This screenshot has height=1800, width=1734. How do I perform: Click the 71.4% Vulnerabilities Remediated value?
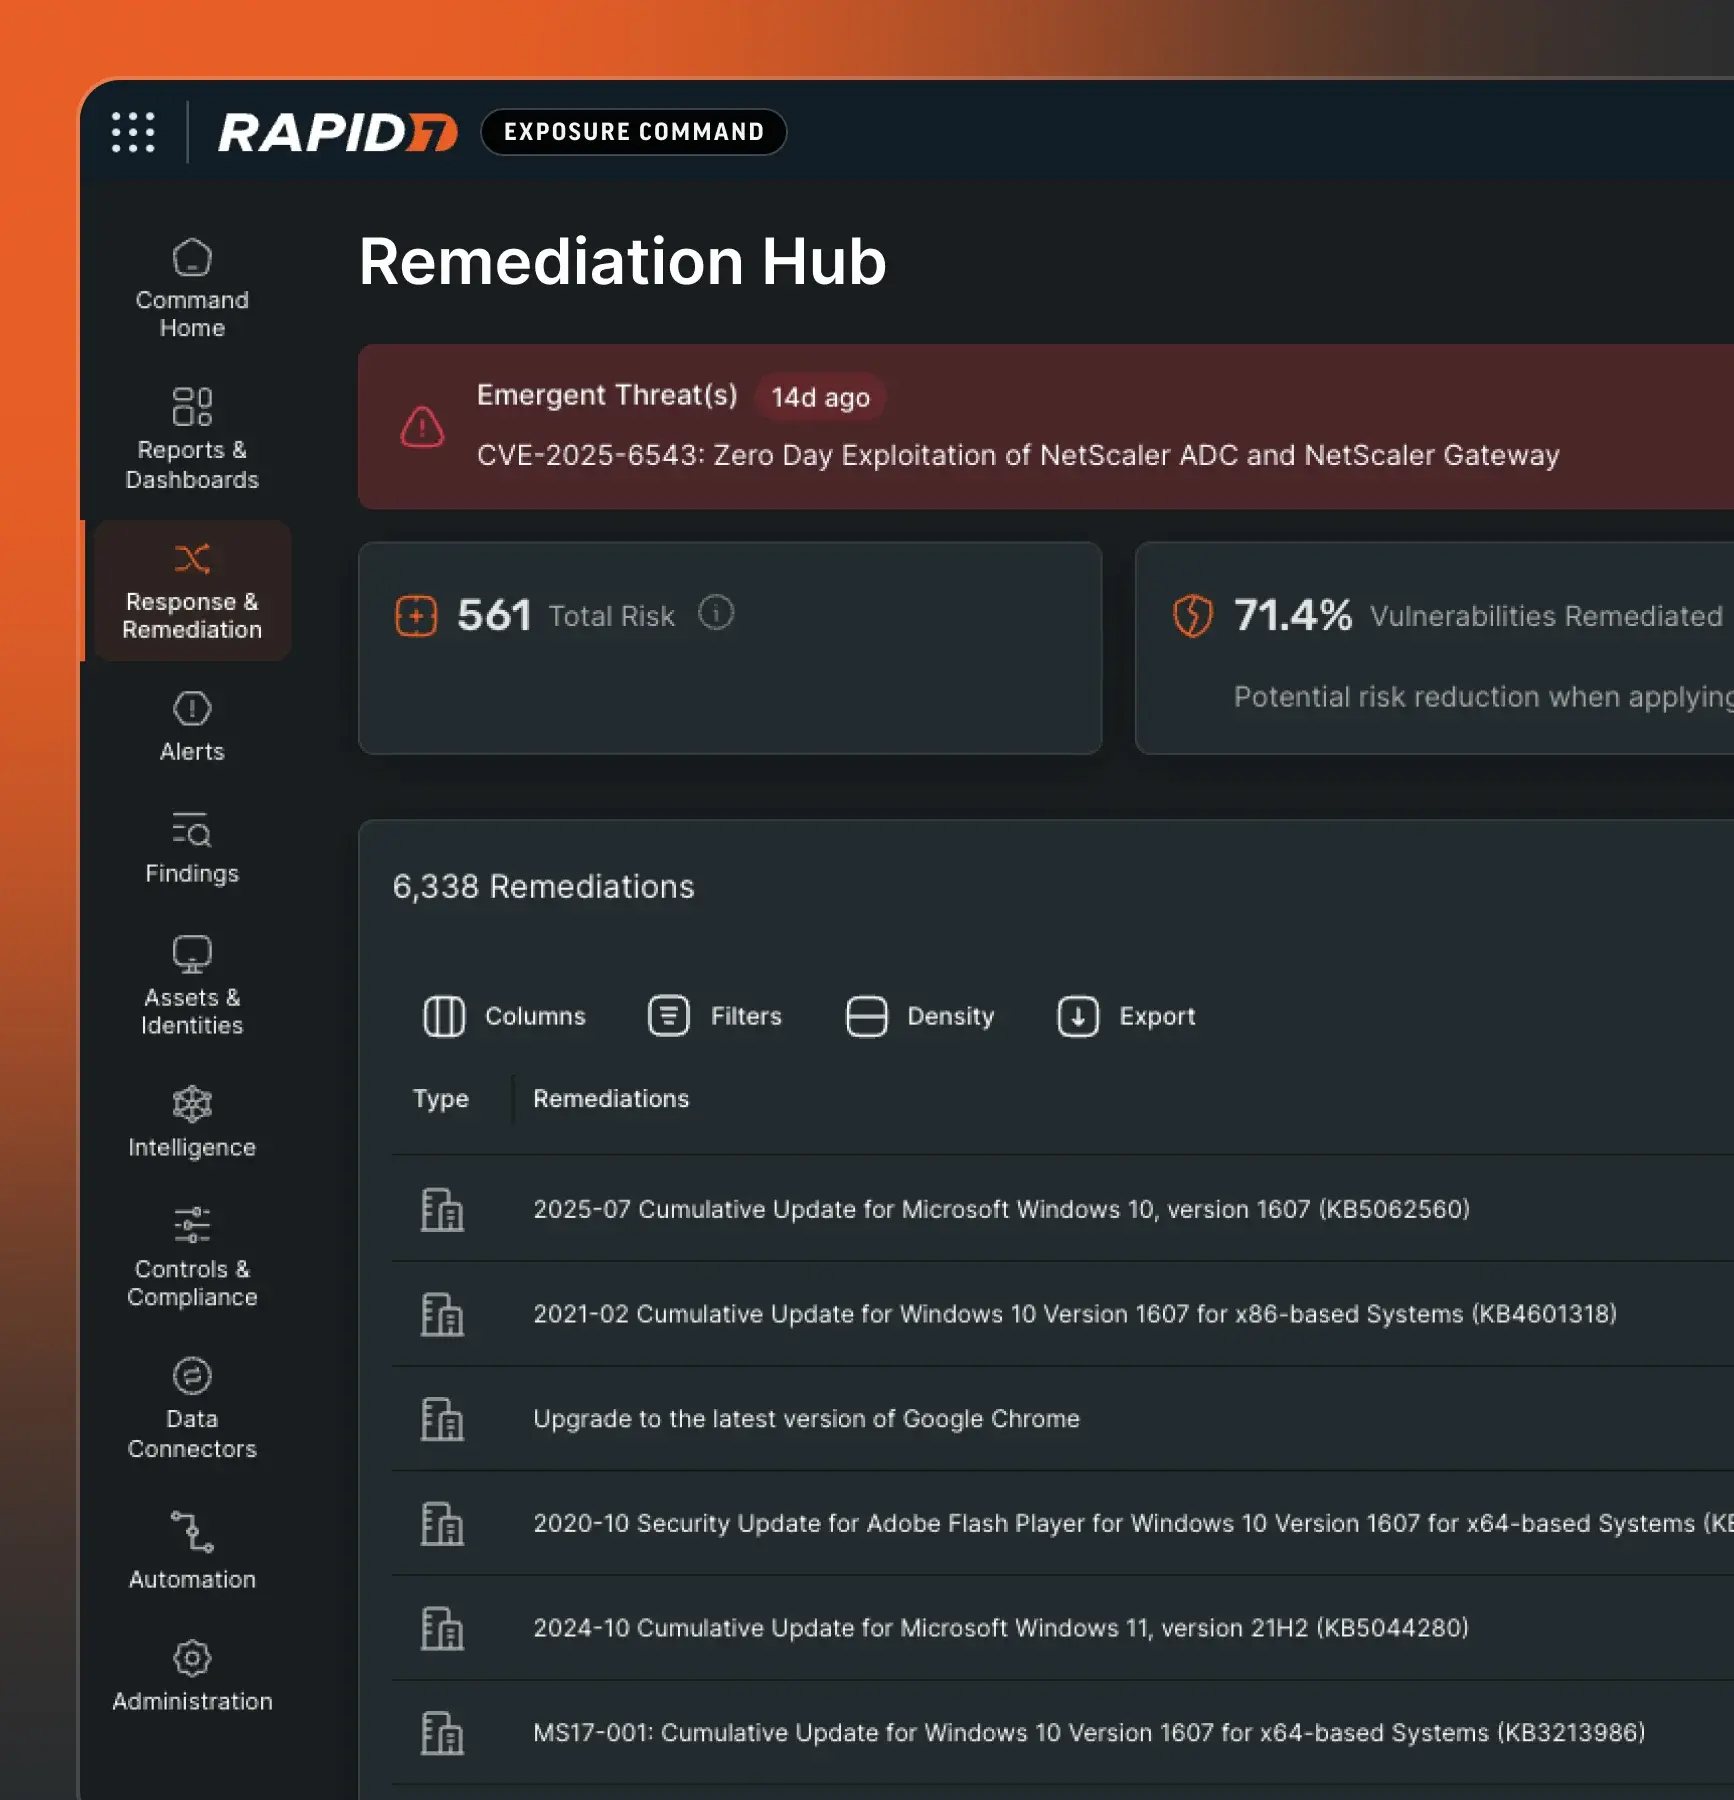coord(1293,615)
